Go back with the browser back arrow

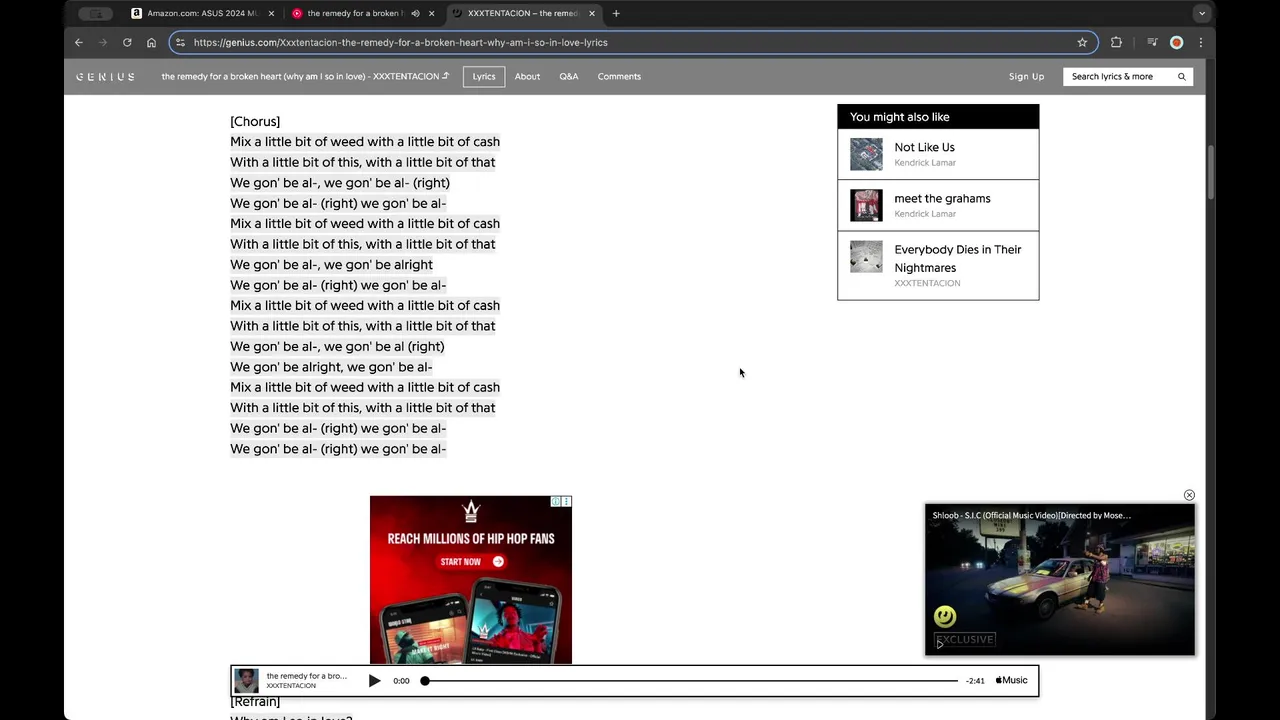click(79, 42)
